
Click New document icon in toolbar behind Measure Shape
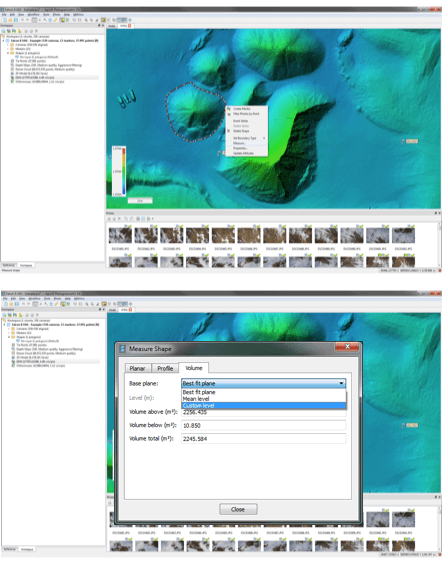click(5, 304)
